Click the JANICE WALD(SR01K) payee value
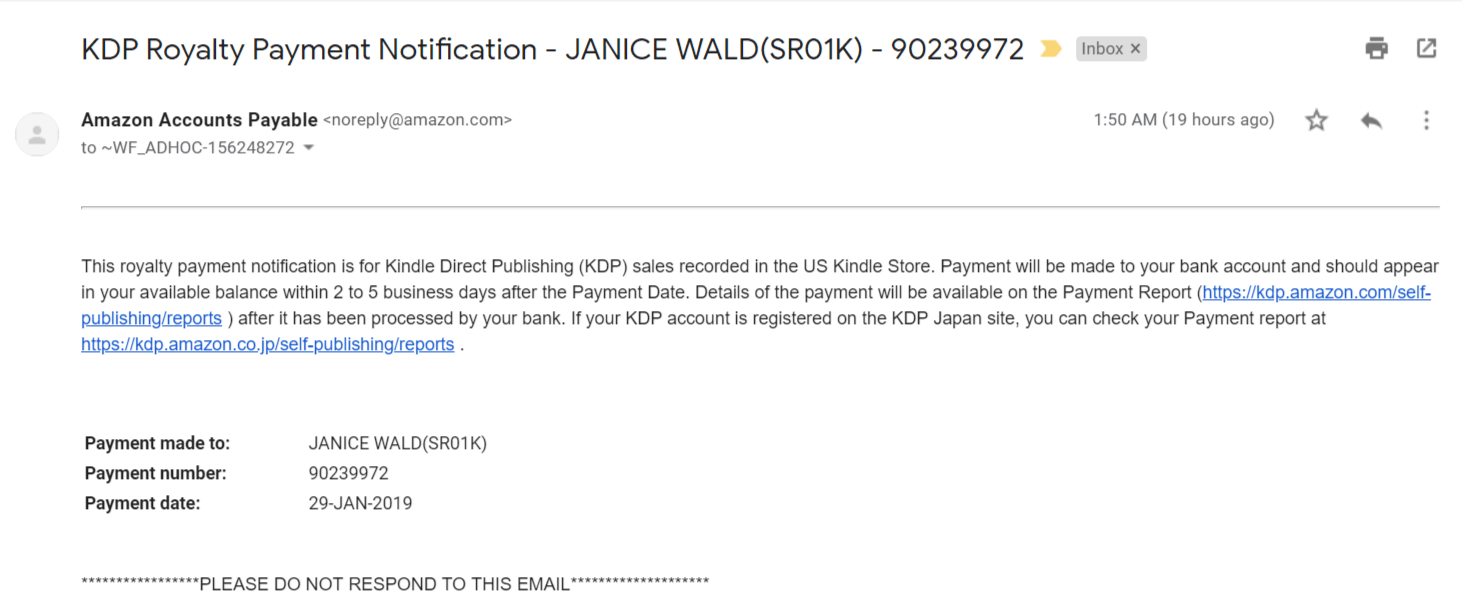Screen dimensions: 1469x600 397,443
